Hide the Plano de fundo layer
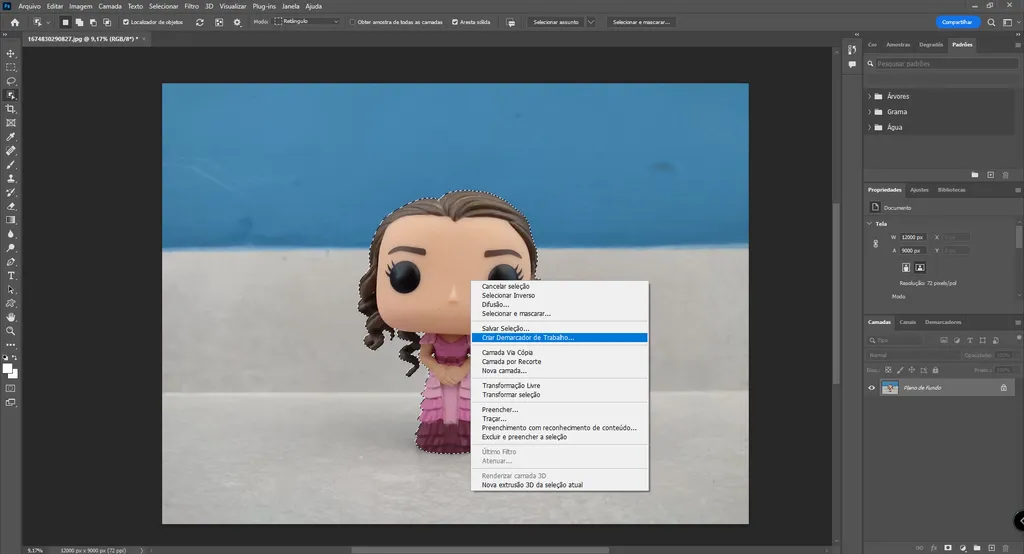Image resolution: width=1024 pixels, height=554 pixels. 871,388
